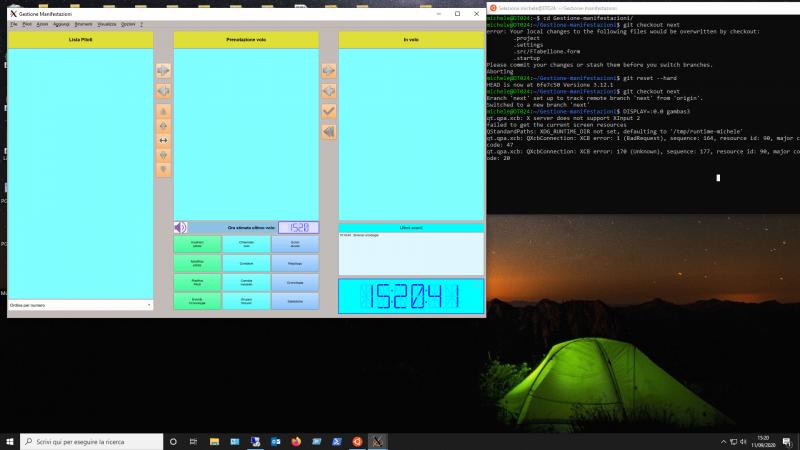The height and width of the screenshot is (450, 800).
Task: Open the Piloti menu
Action: (27, 24)
